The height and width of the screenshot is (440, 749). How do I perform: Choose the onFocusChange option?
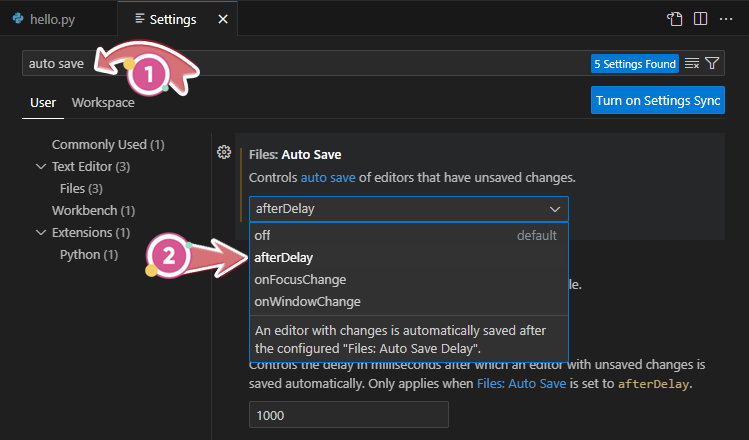click(x=300, y=279)
